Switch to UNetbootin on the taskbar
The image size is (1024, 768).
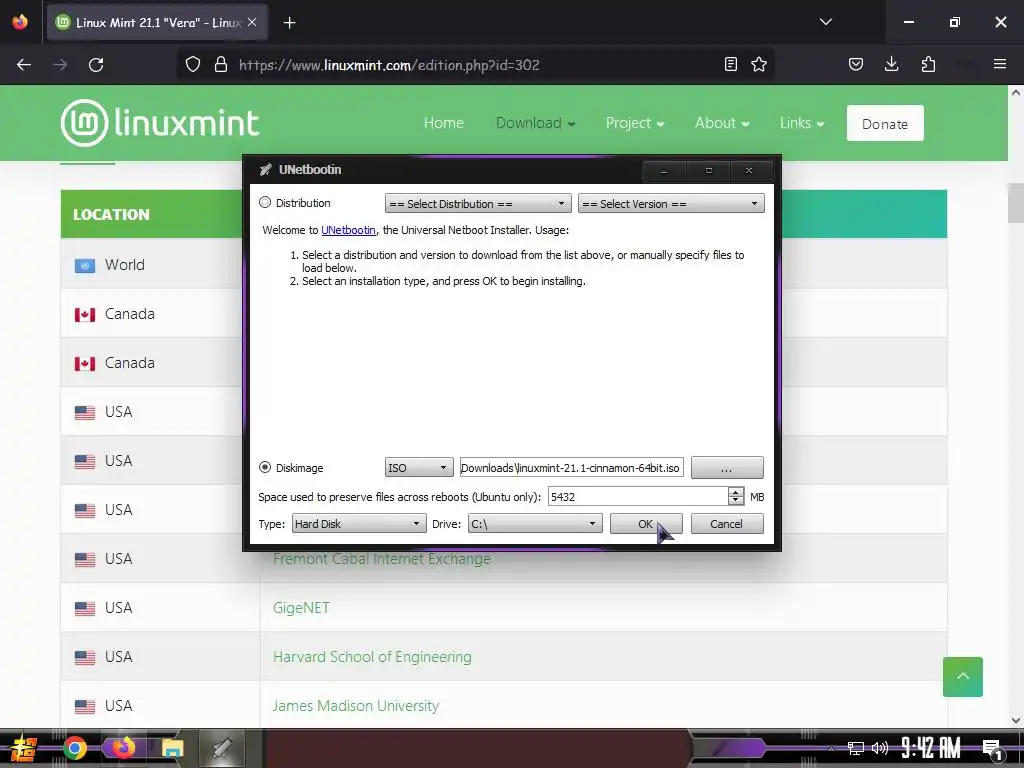click(221, 748)
